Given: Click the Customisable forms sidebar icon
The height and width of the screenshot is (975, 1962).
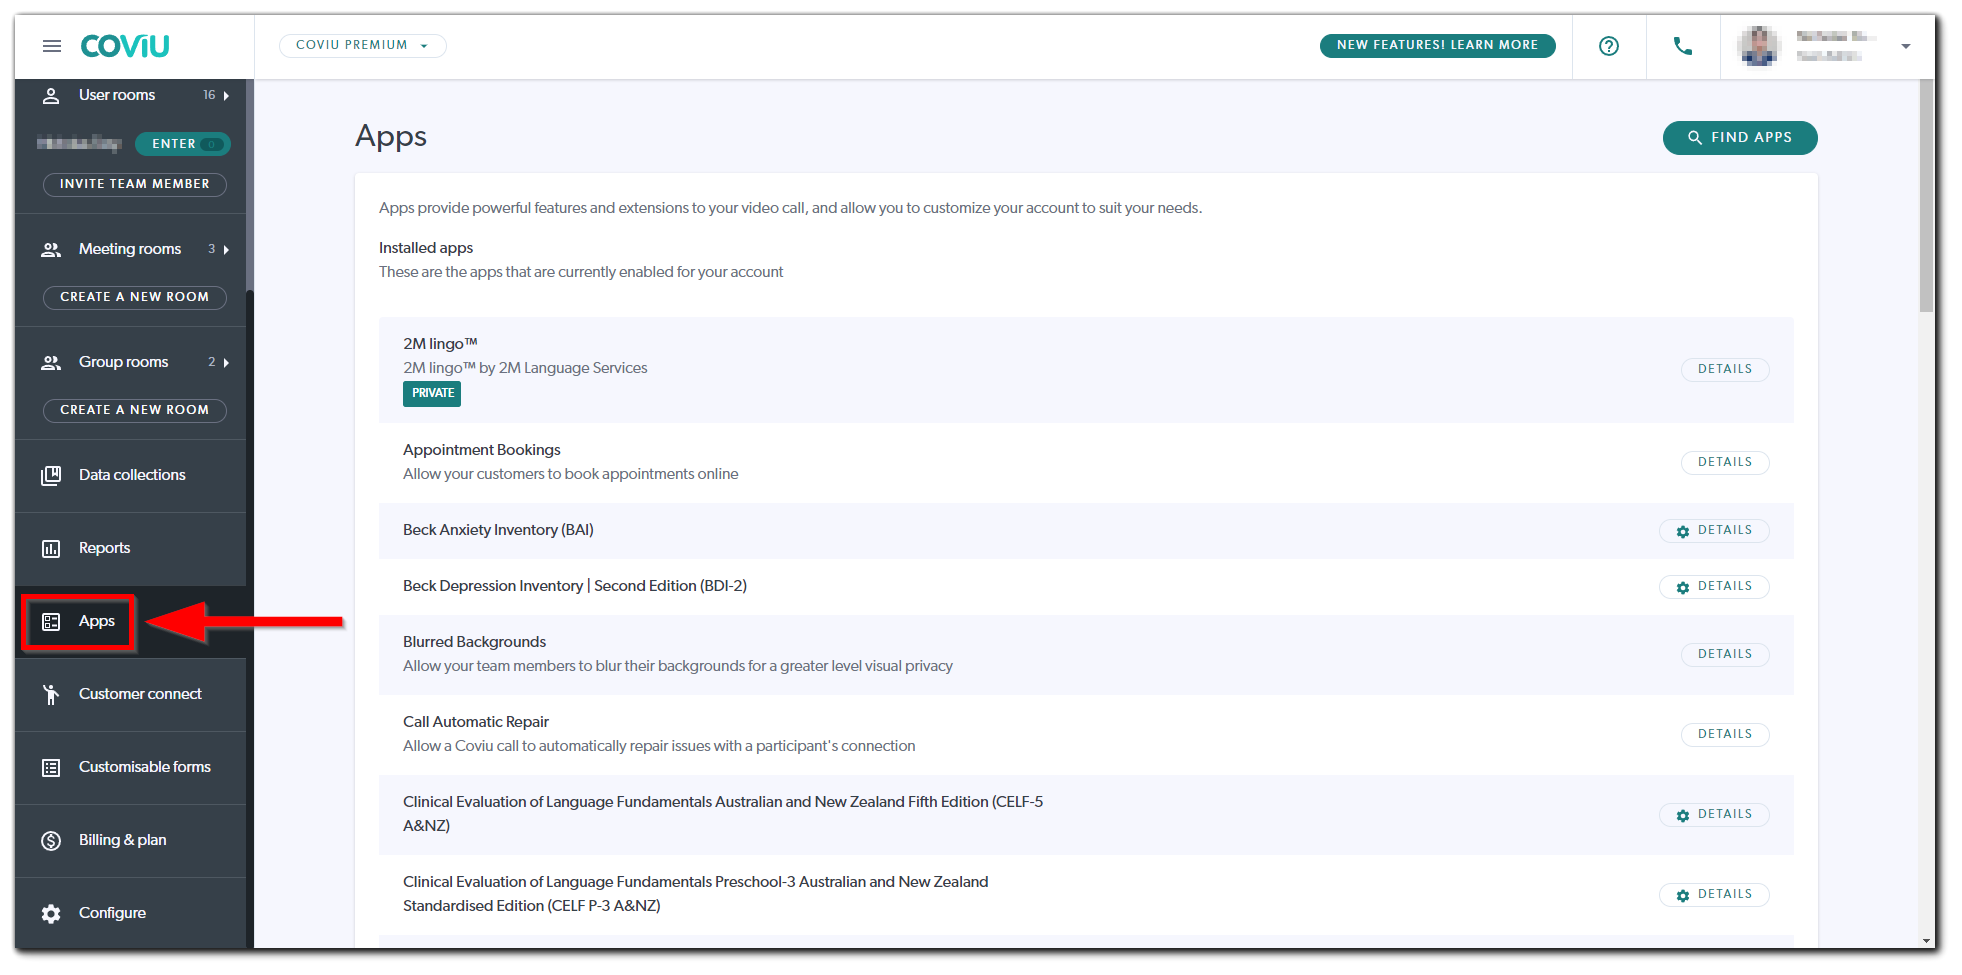Looking at the screenshot, I should 51,767.
